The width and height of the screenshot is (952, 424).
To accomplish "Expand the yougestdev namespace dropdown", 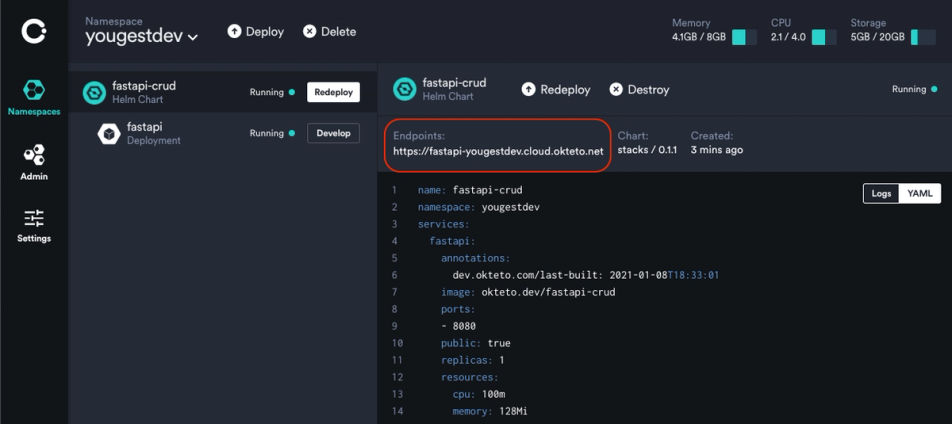I will (141, 36).
